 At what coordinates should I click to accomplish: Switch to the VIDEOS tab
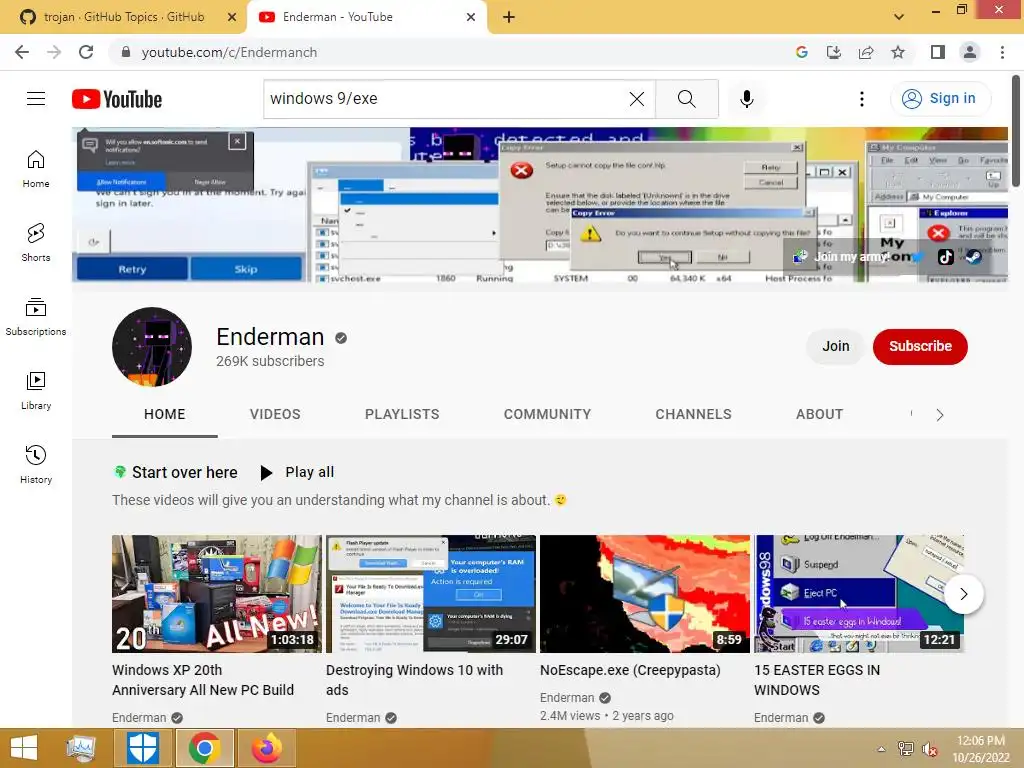(x=275, y=414)
